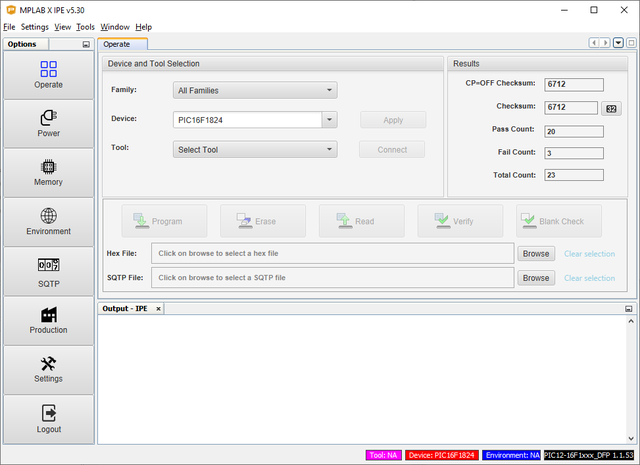Browse for an SQTP file
Screen dimensions: 640x465
[535, 278]
